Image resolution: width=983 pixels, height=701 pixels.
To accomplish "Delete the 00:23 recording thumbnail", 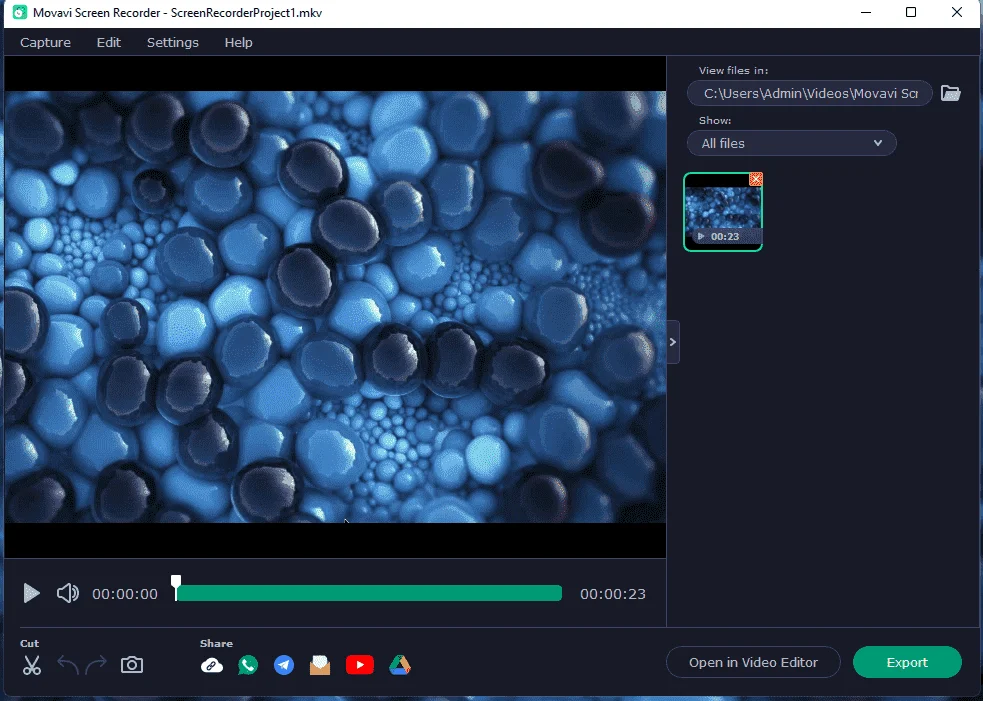I will 756,179.
